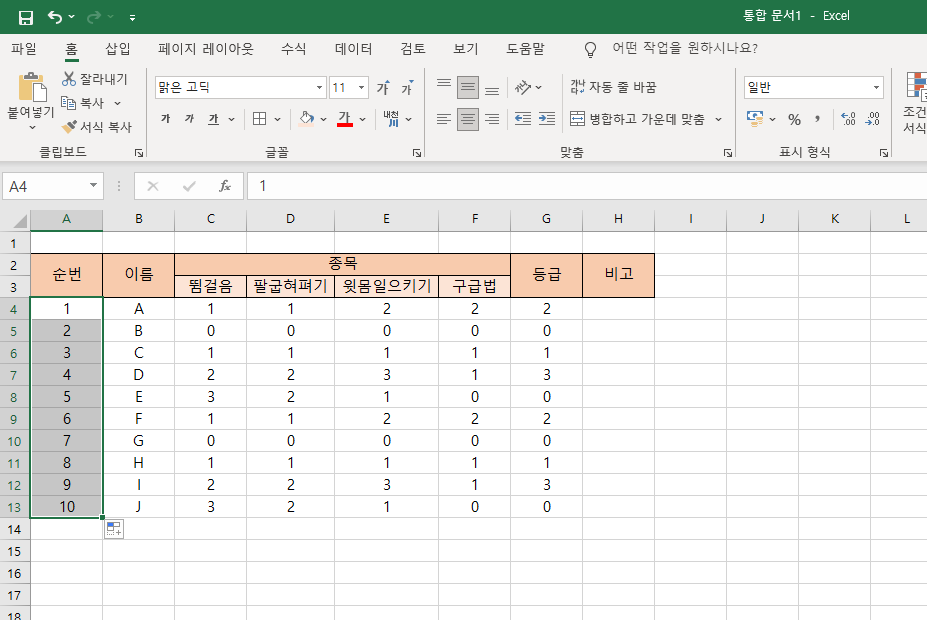
Task: Toggle center alignment
Action: pos(467,118)
